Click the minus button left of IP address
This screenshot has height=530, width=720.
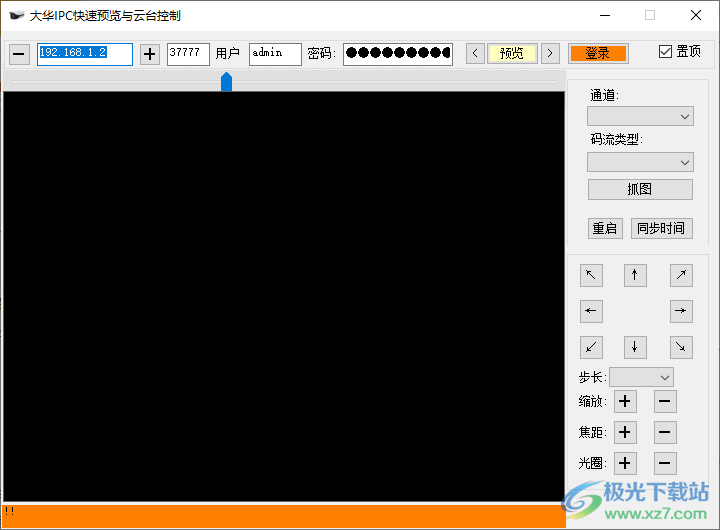[19, 54]
